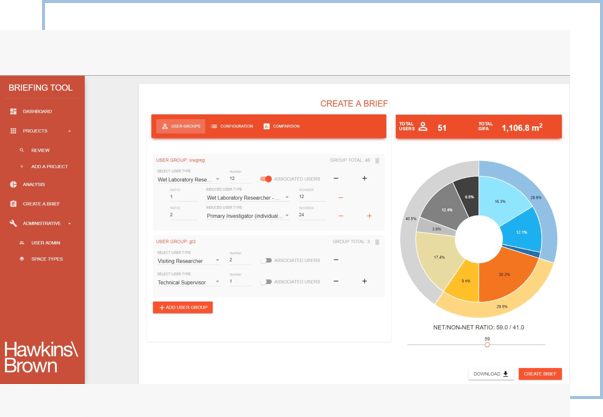The width and height of the screenshot is (603, 417).
Task: Delete user group gr2 with trash icon
Action: 377,242
